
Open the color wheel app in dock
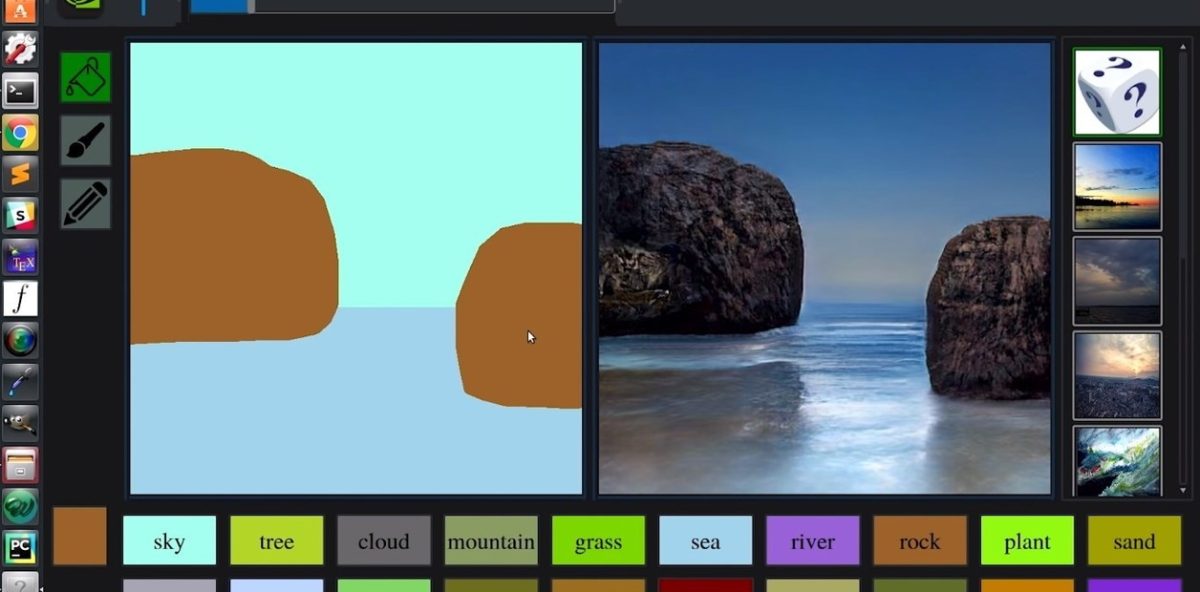(20, 340)
